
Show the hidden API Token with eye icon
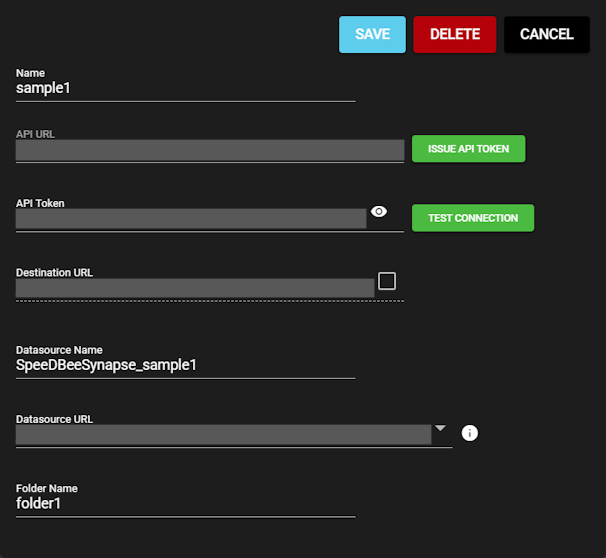[x=379, y=212]
